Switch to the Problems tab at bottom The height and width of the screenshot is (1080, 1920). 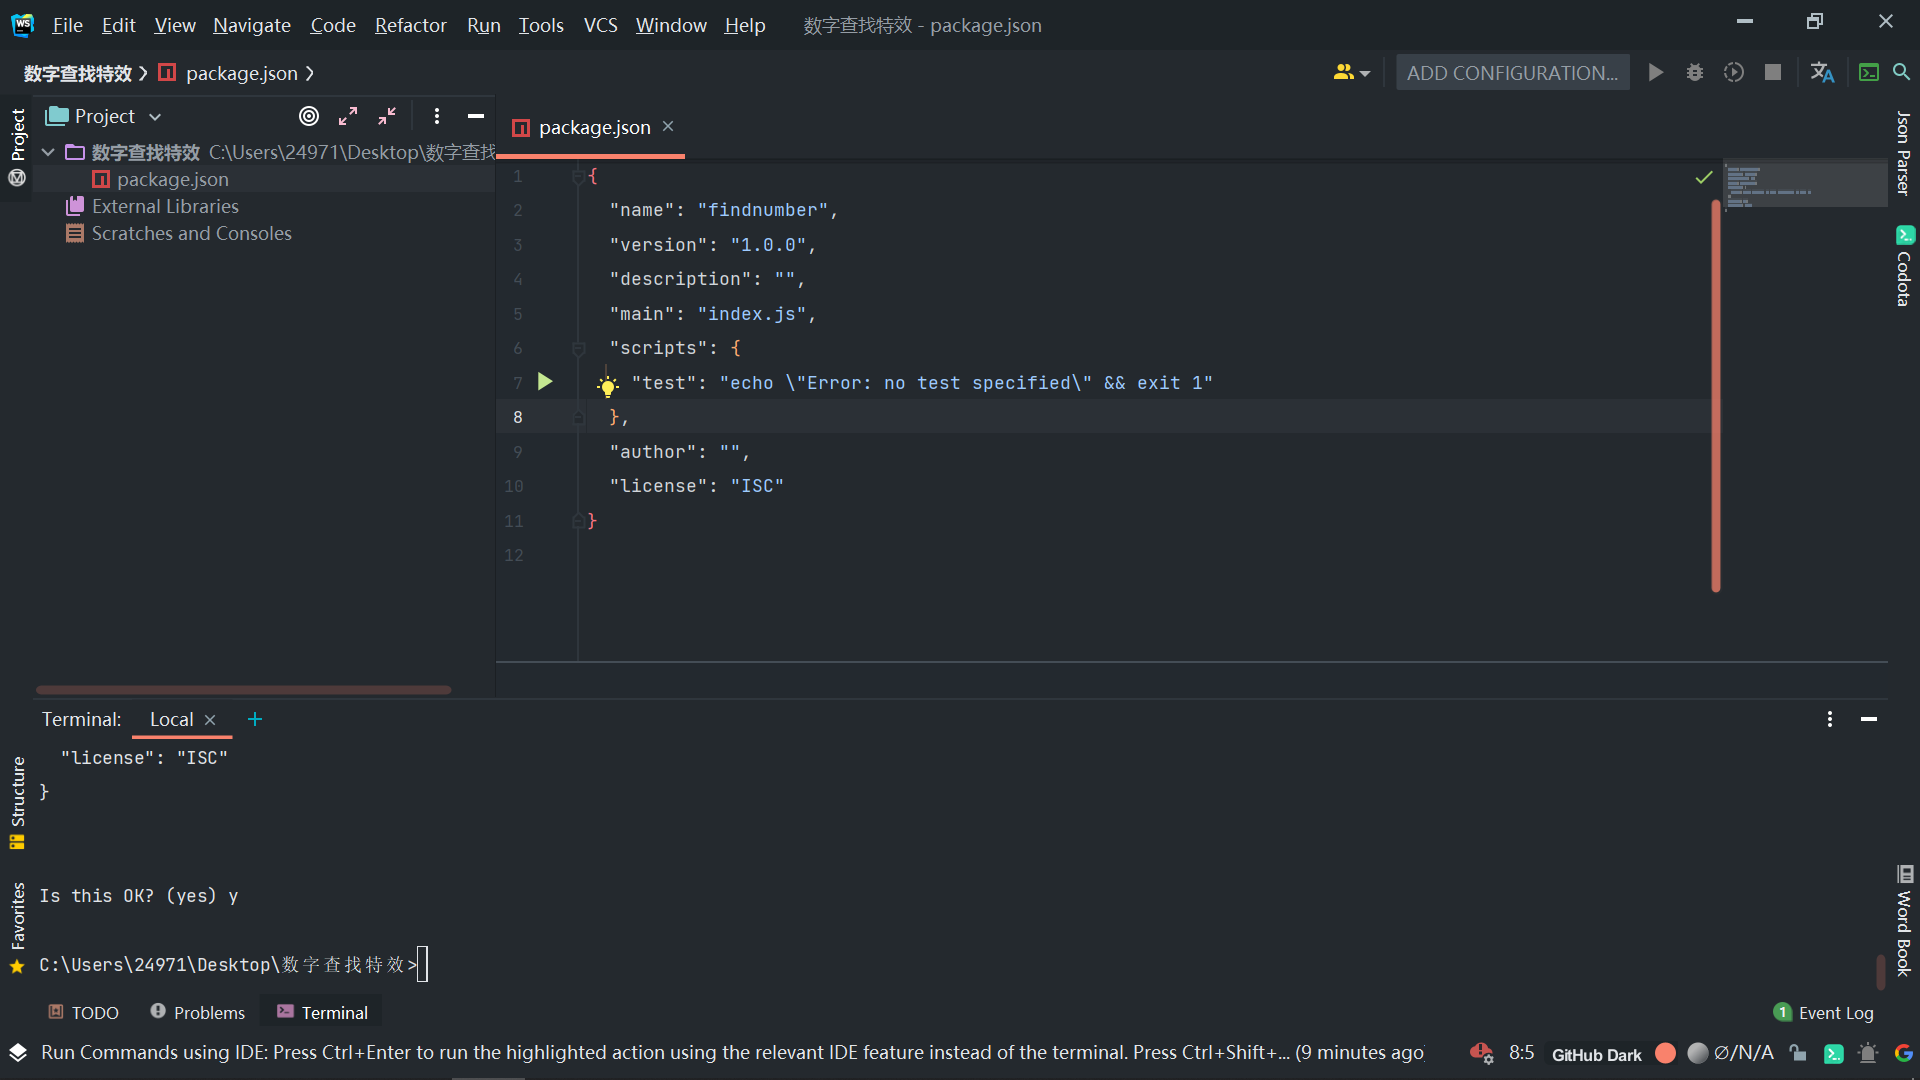[x=198, y=1012]
